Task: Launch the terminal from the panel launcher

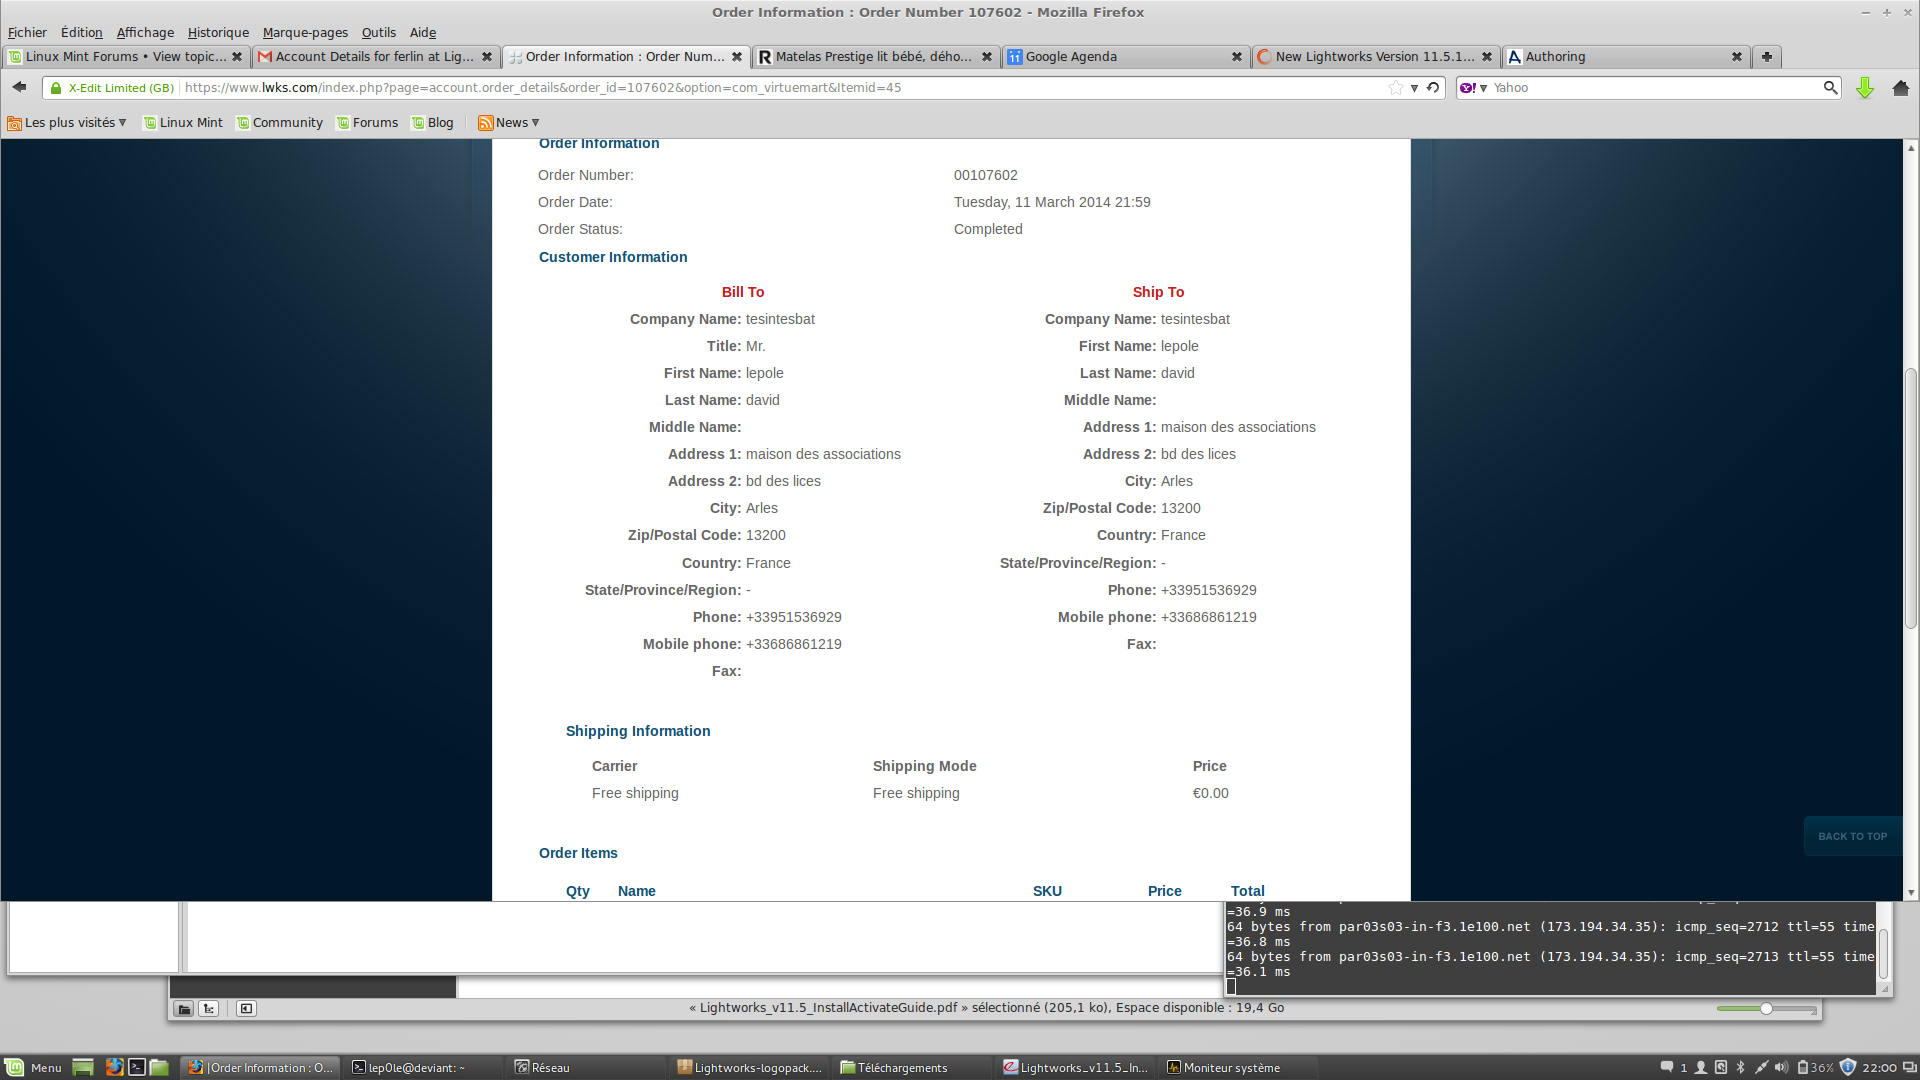Action: tap(137, 1067)
